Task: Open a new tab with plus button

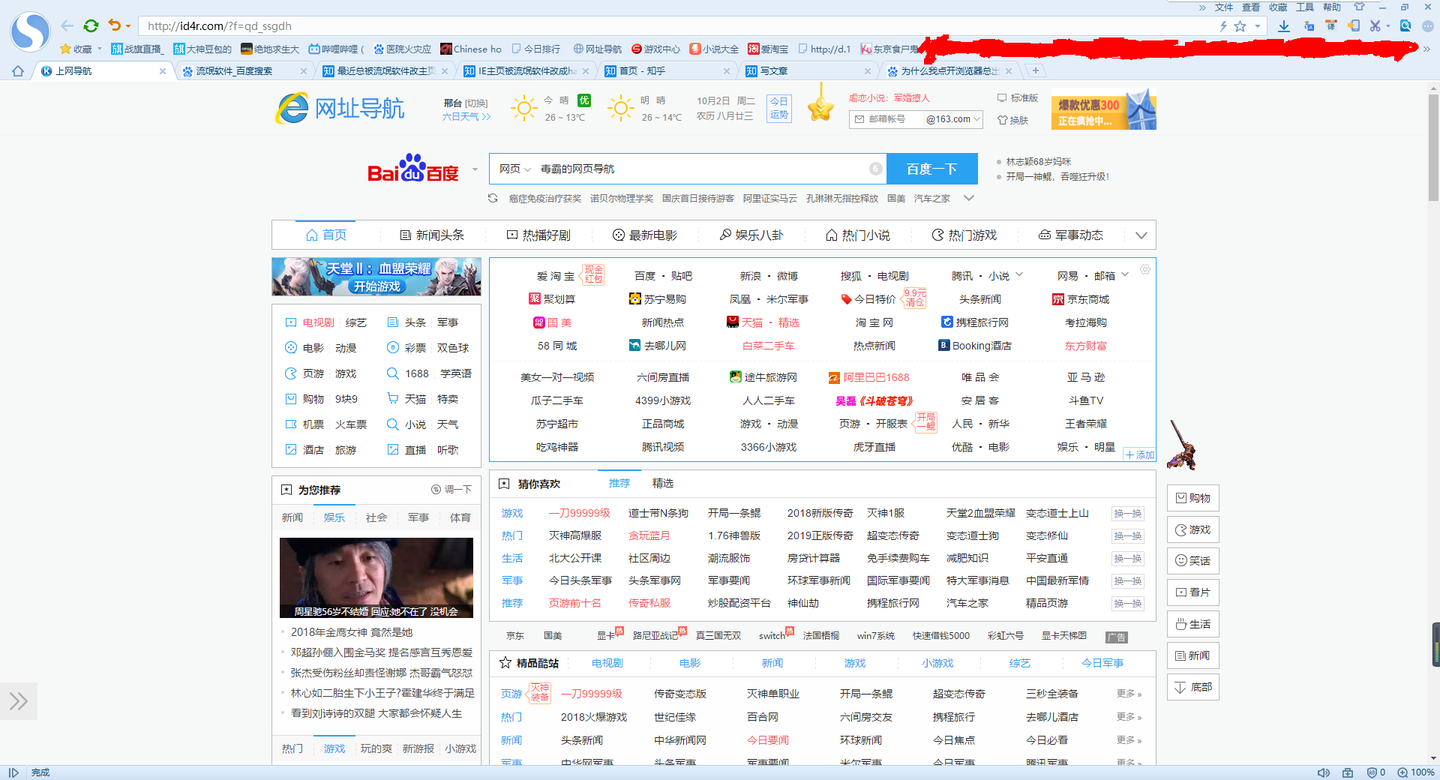Action: coord(1036,71)
